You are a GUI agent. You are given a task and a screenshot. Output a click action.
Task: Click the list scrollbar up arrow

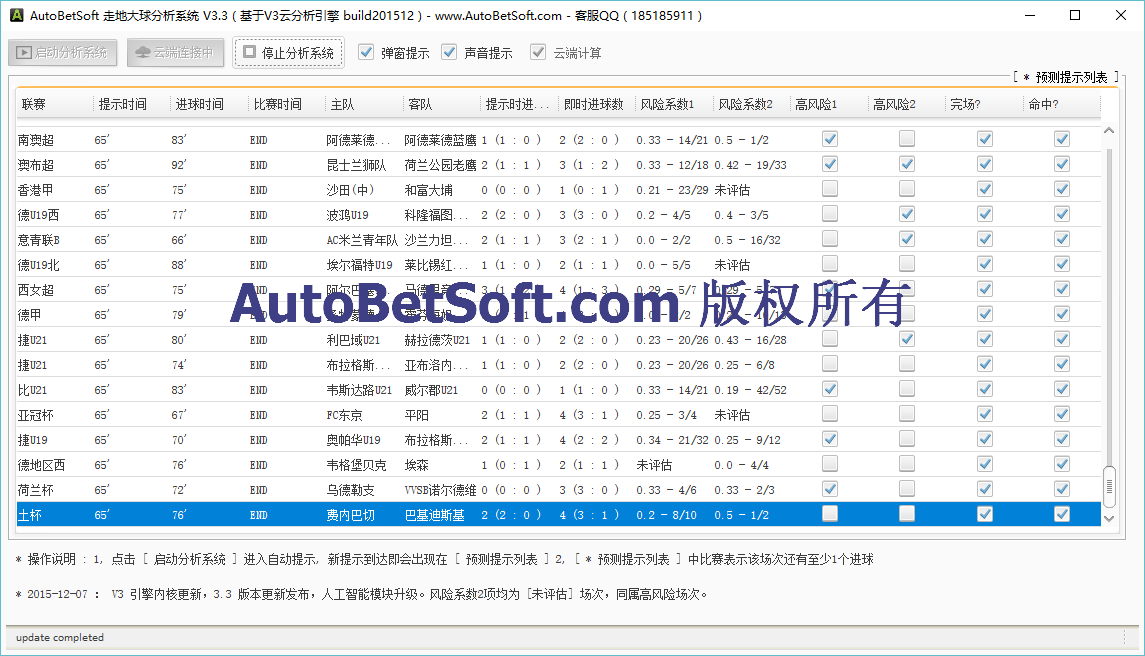coord(1108,130)
